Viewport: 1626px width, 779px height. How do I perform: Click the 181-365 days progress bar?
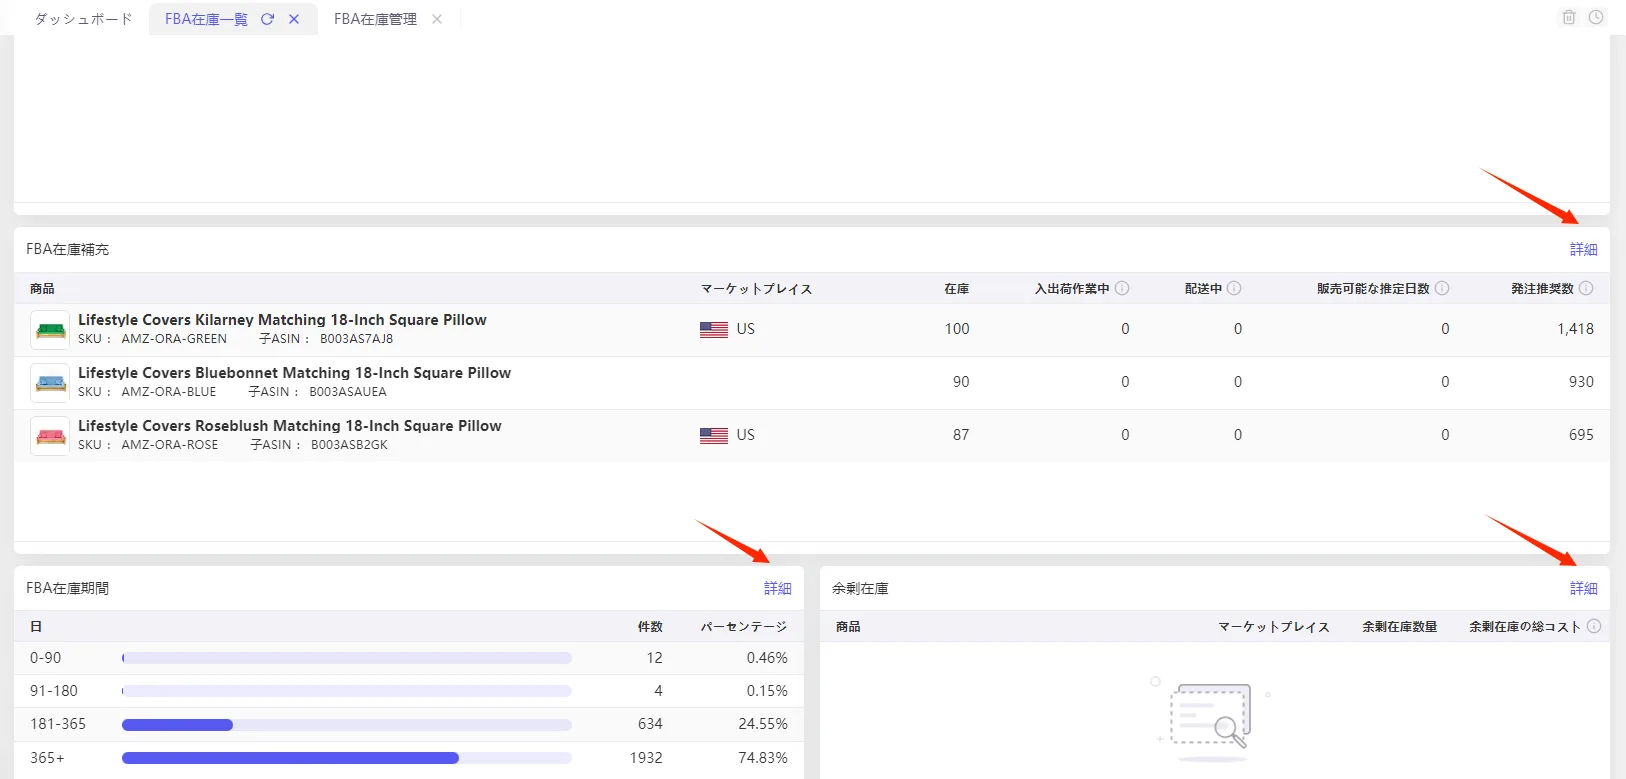click(347, 724)
